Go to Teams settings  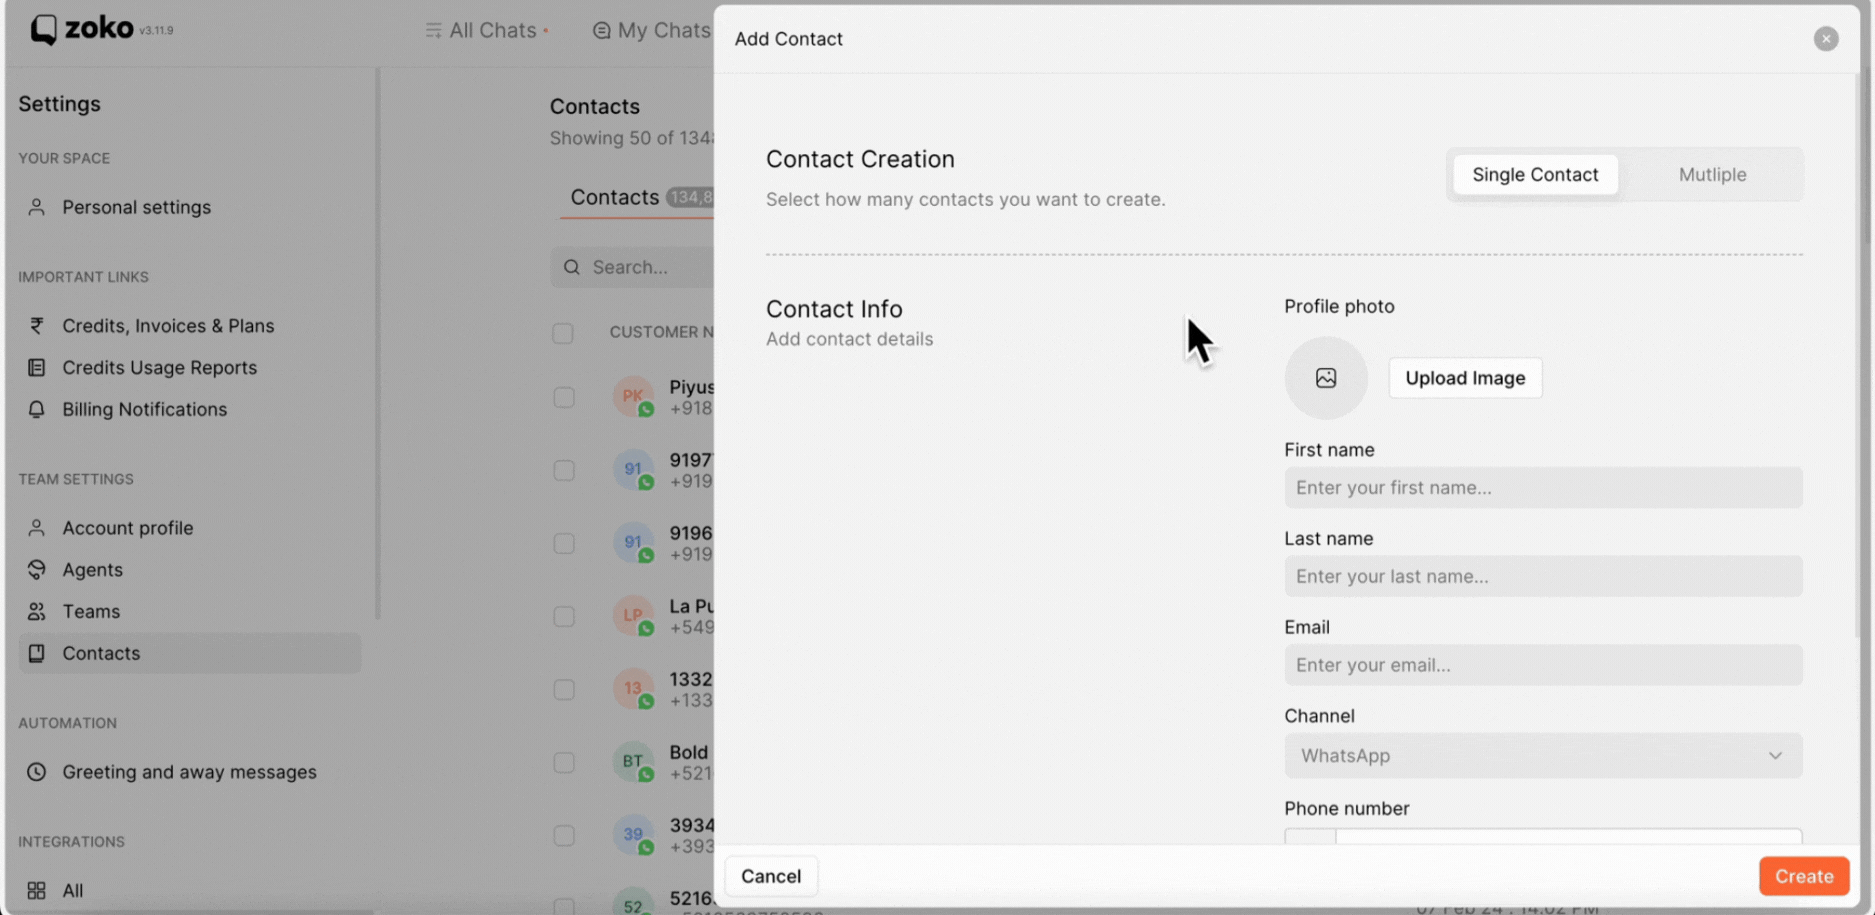coord(190,611)
